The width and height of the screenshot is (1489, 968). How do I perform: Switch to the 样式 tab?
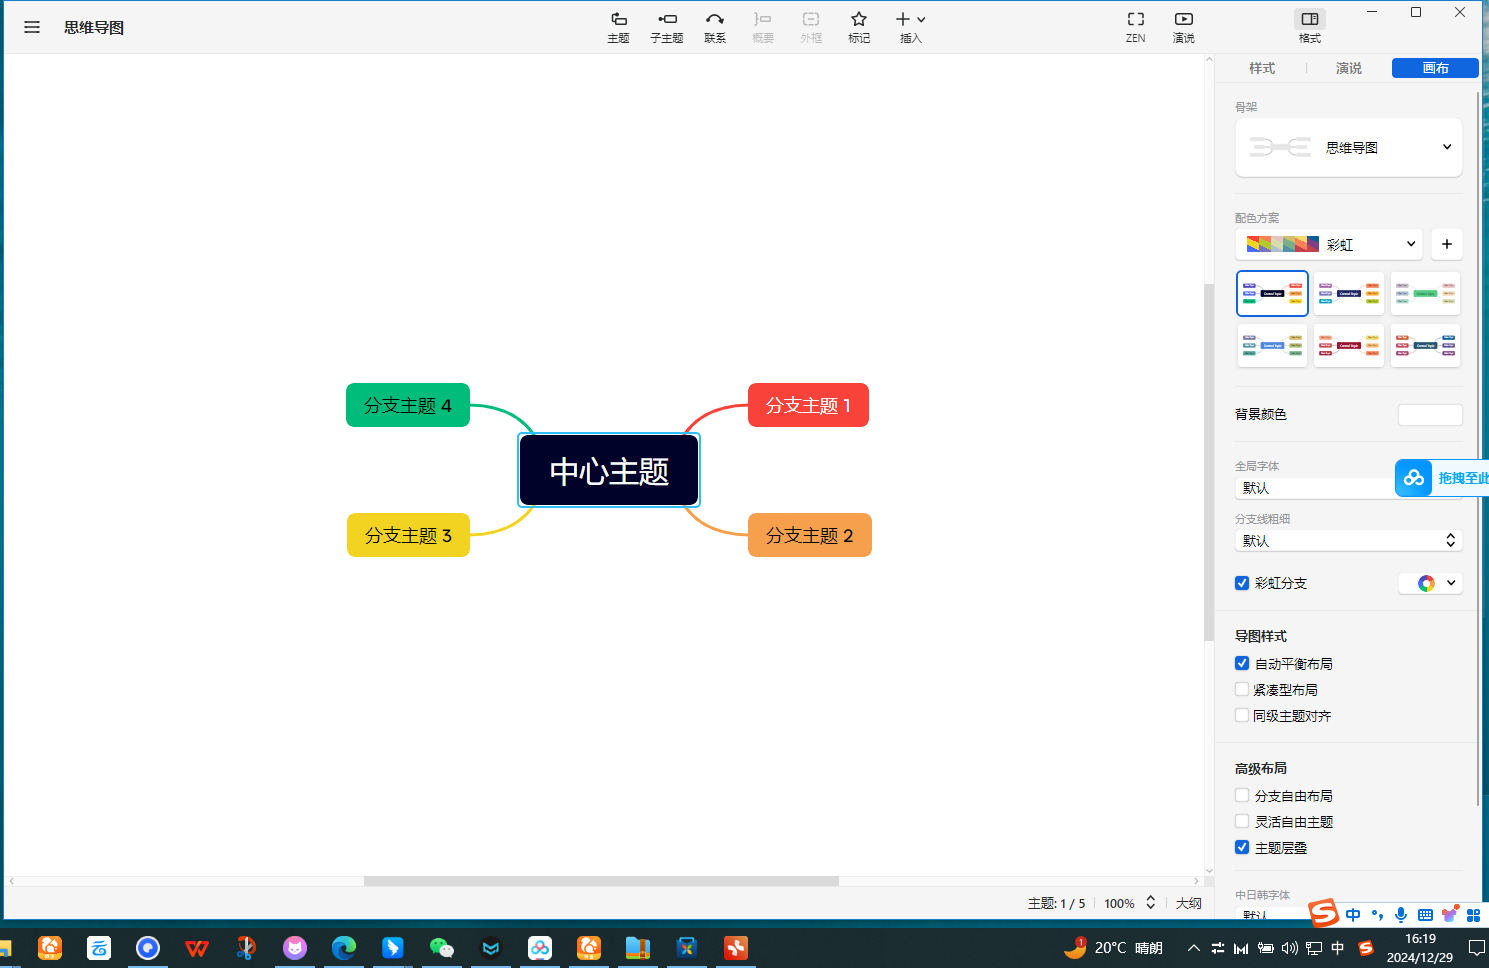[1262, 68]
